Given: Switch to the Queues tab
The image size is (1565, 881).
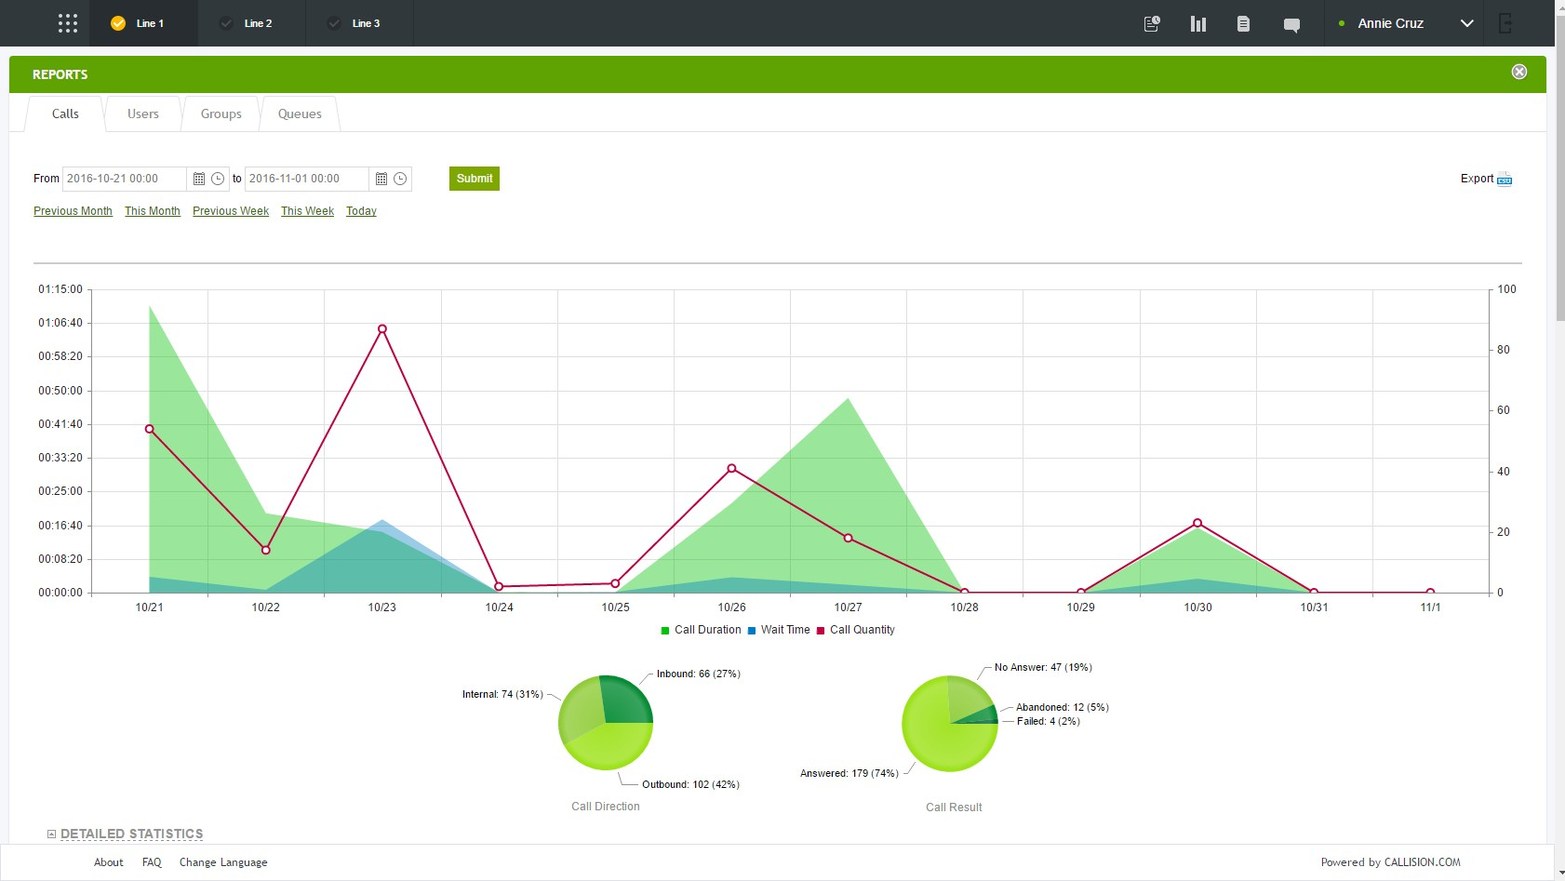Looking at the screenshot, I should click(x=299, y=113).
